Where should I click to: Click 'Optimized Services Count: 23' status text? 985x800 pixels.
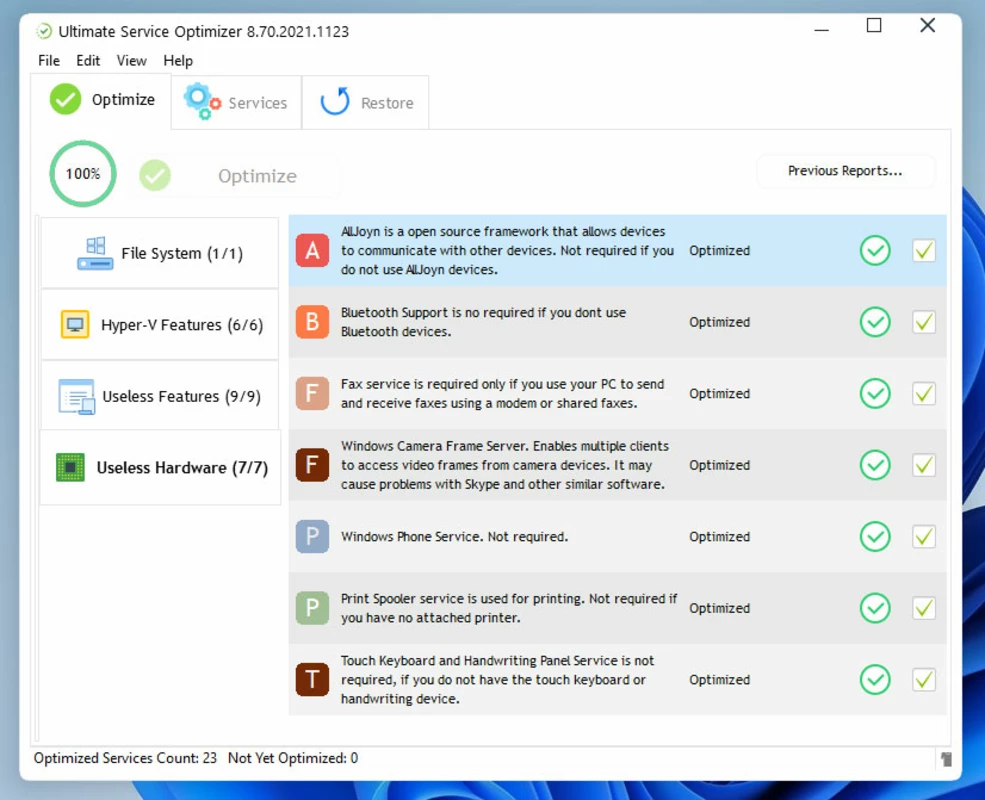(x=125, y=758)
